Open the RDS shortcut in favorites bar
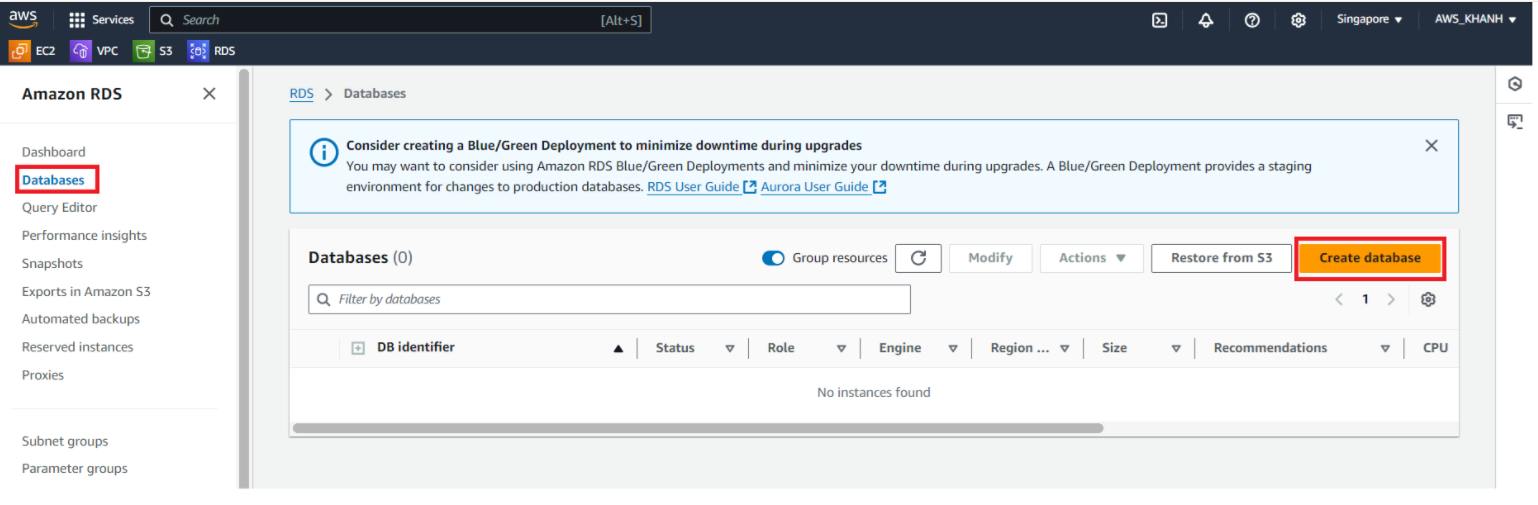Image resolution: width=1538 pixels, height=505 pixels. pyautogui.click(x=212, y=50)
